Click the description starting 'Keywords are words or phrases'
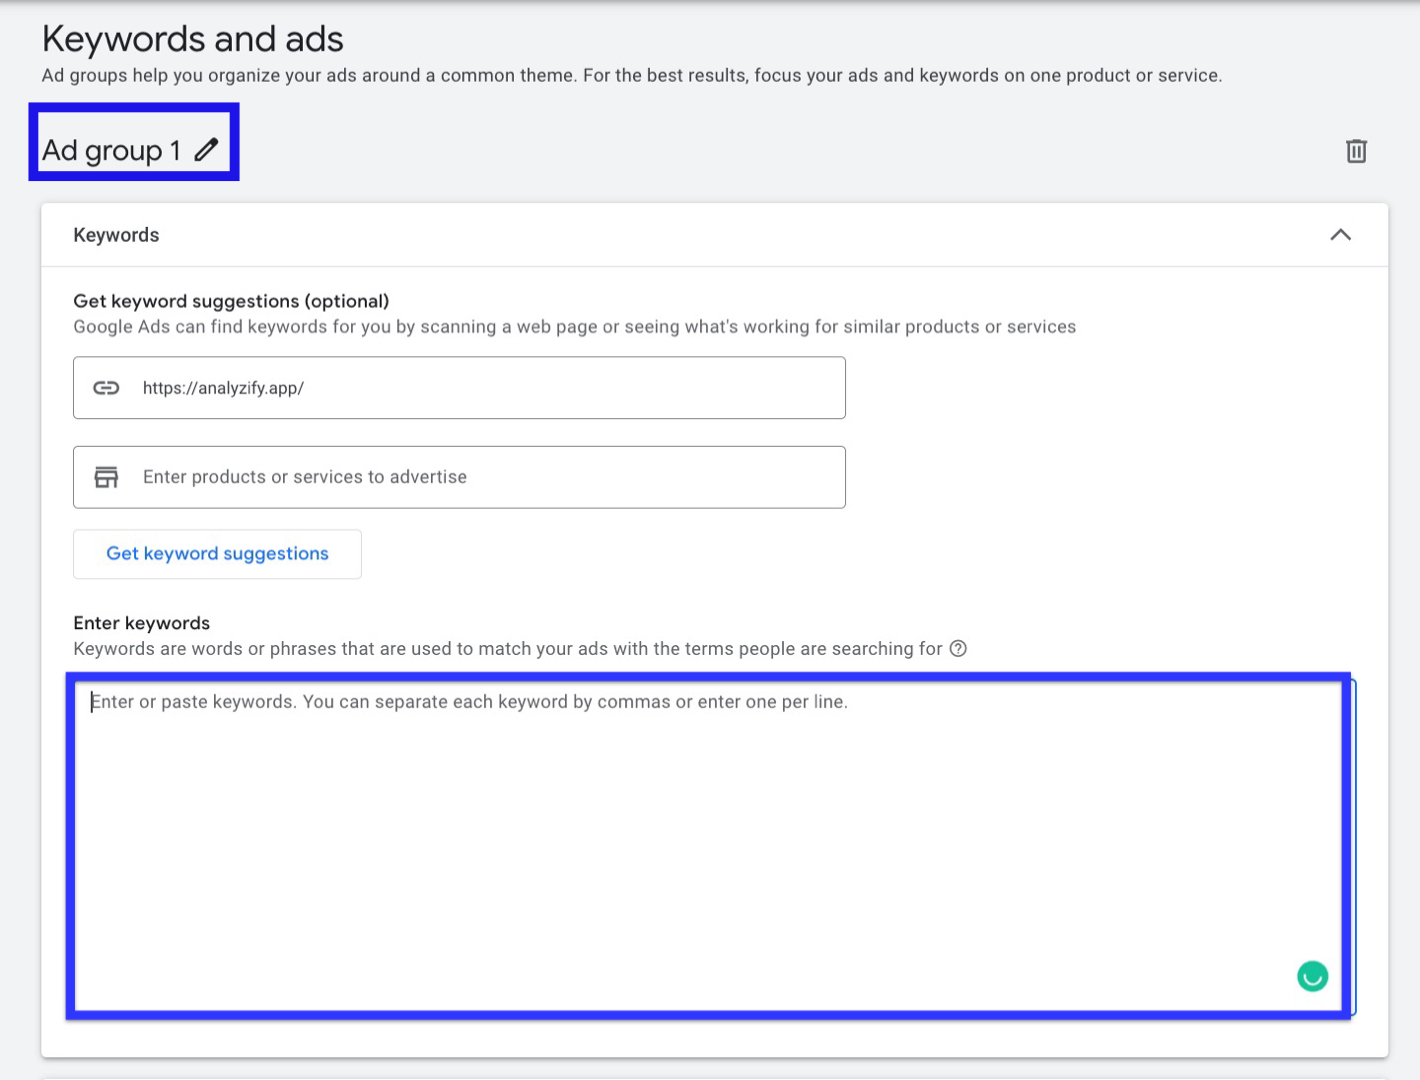The width and height of the screenshot is (1420, 1080). (508, 649)
